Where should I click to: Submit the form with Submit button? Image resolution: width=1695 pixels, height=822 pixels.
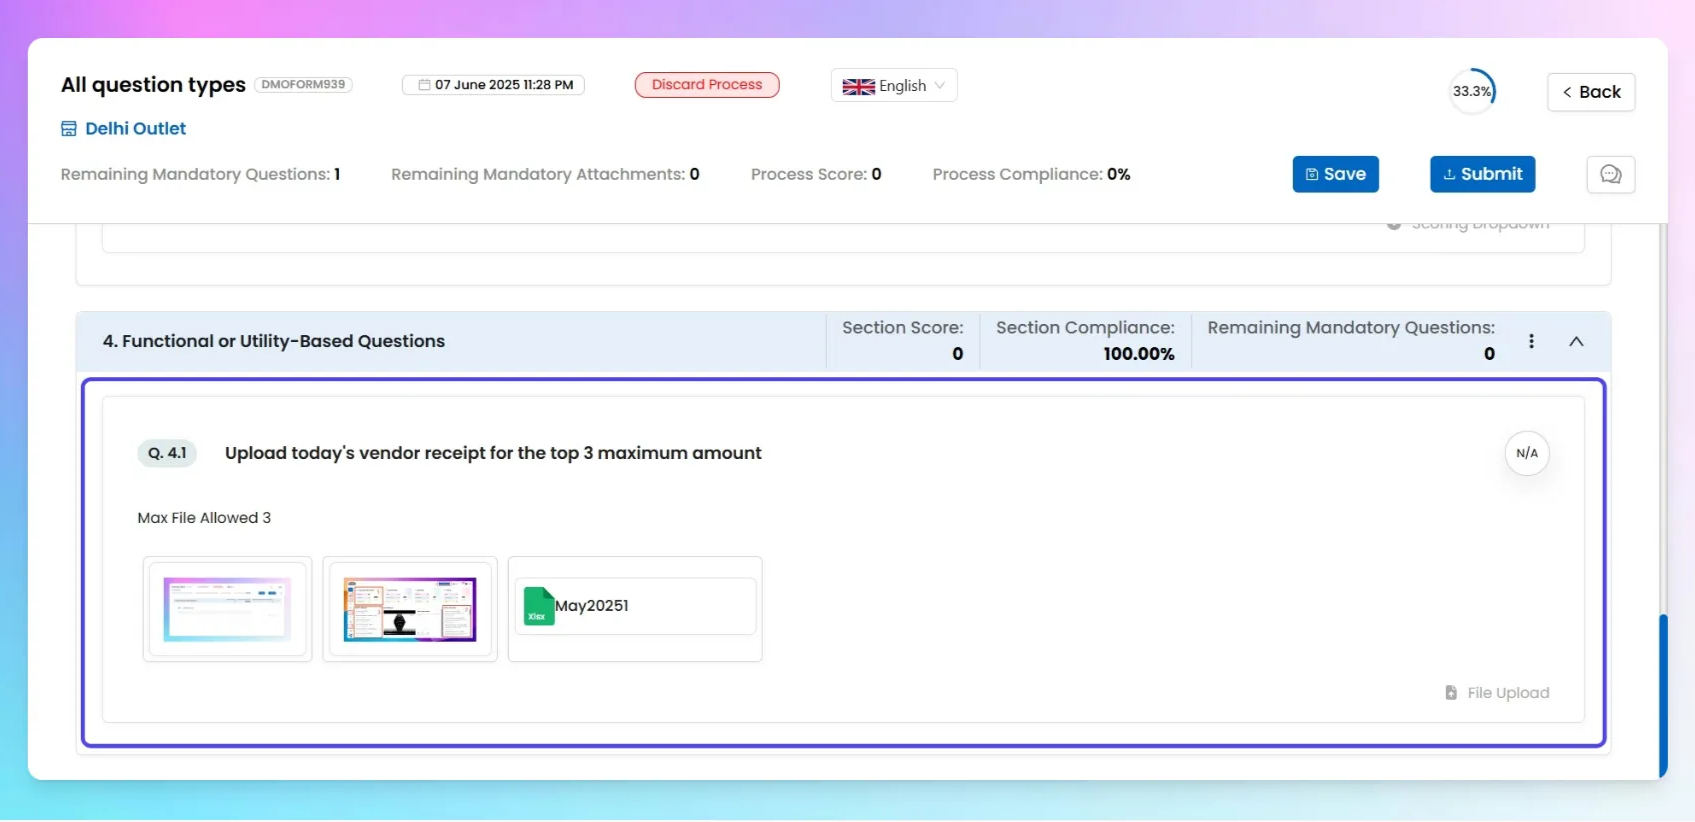point(1482,174)
